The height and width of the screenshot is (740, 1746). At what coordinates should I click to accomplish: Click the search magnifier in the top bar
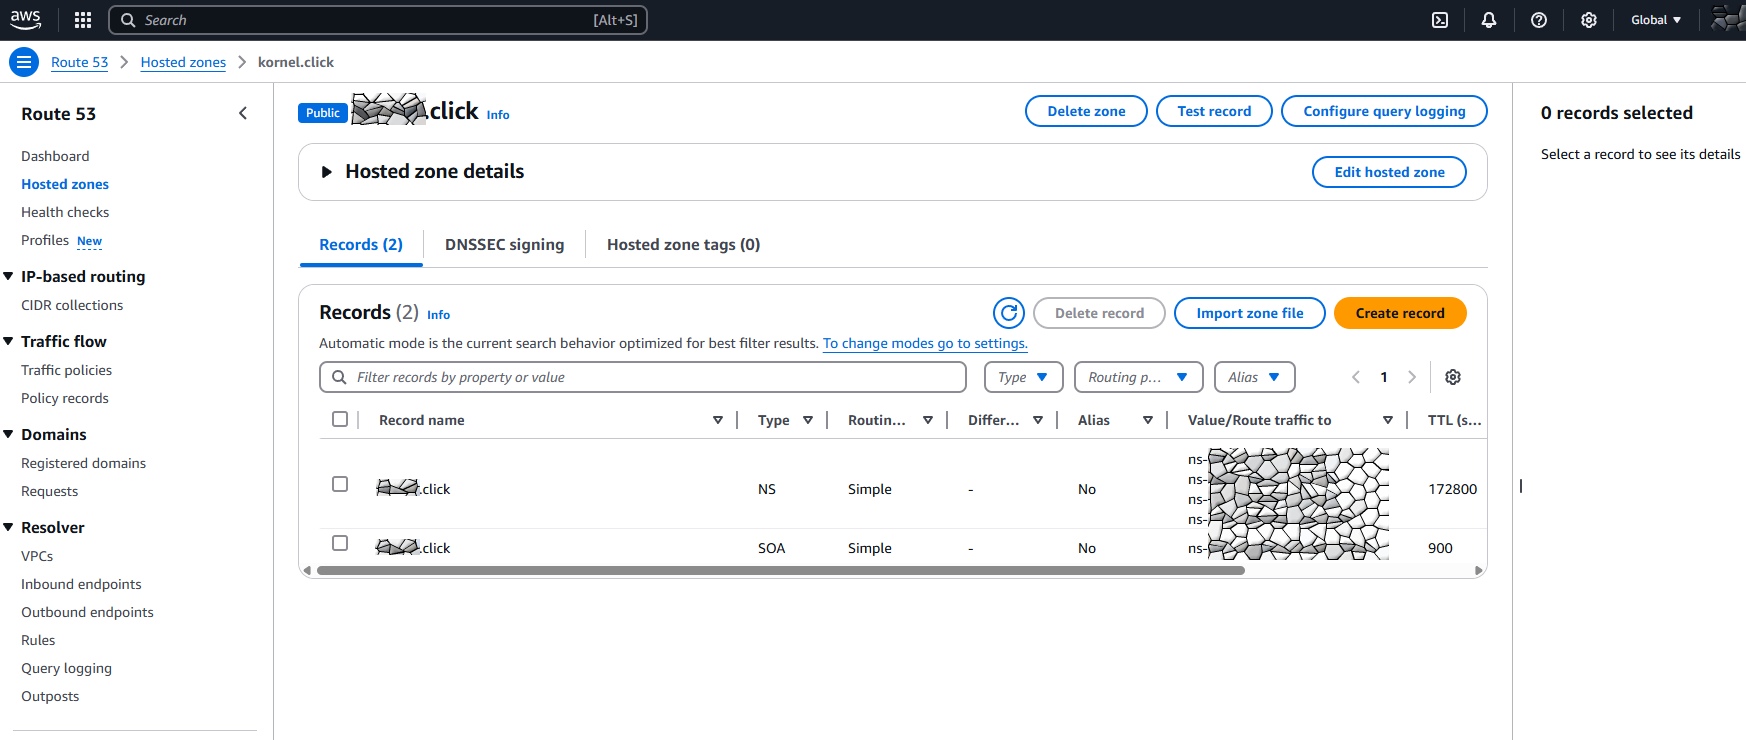tap(128, 20)
